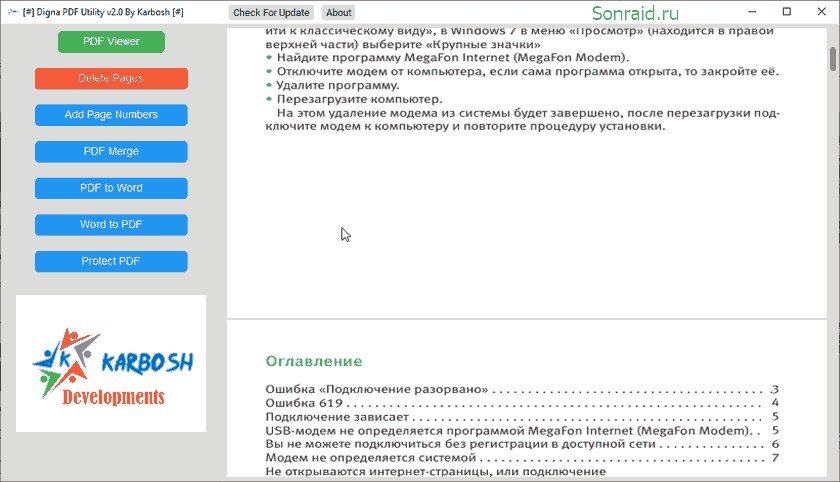This screenshot has height=482, width=840.
Task: Click bullet line Найдите программу MegaFon Internet
Action: point(447,58)
